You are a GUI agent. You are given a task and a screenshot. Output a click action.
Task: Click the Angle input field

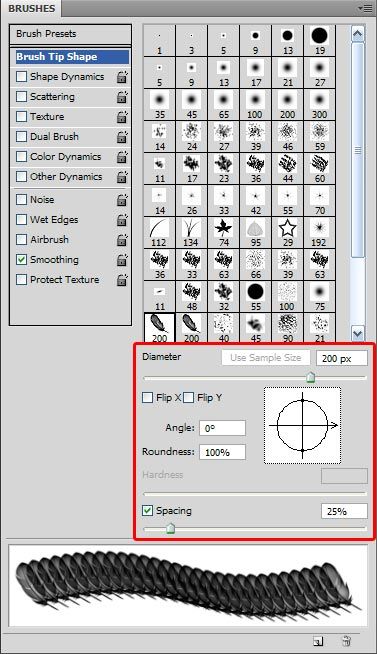[222, 428]
